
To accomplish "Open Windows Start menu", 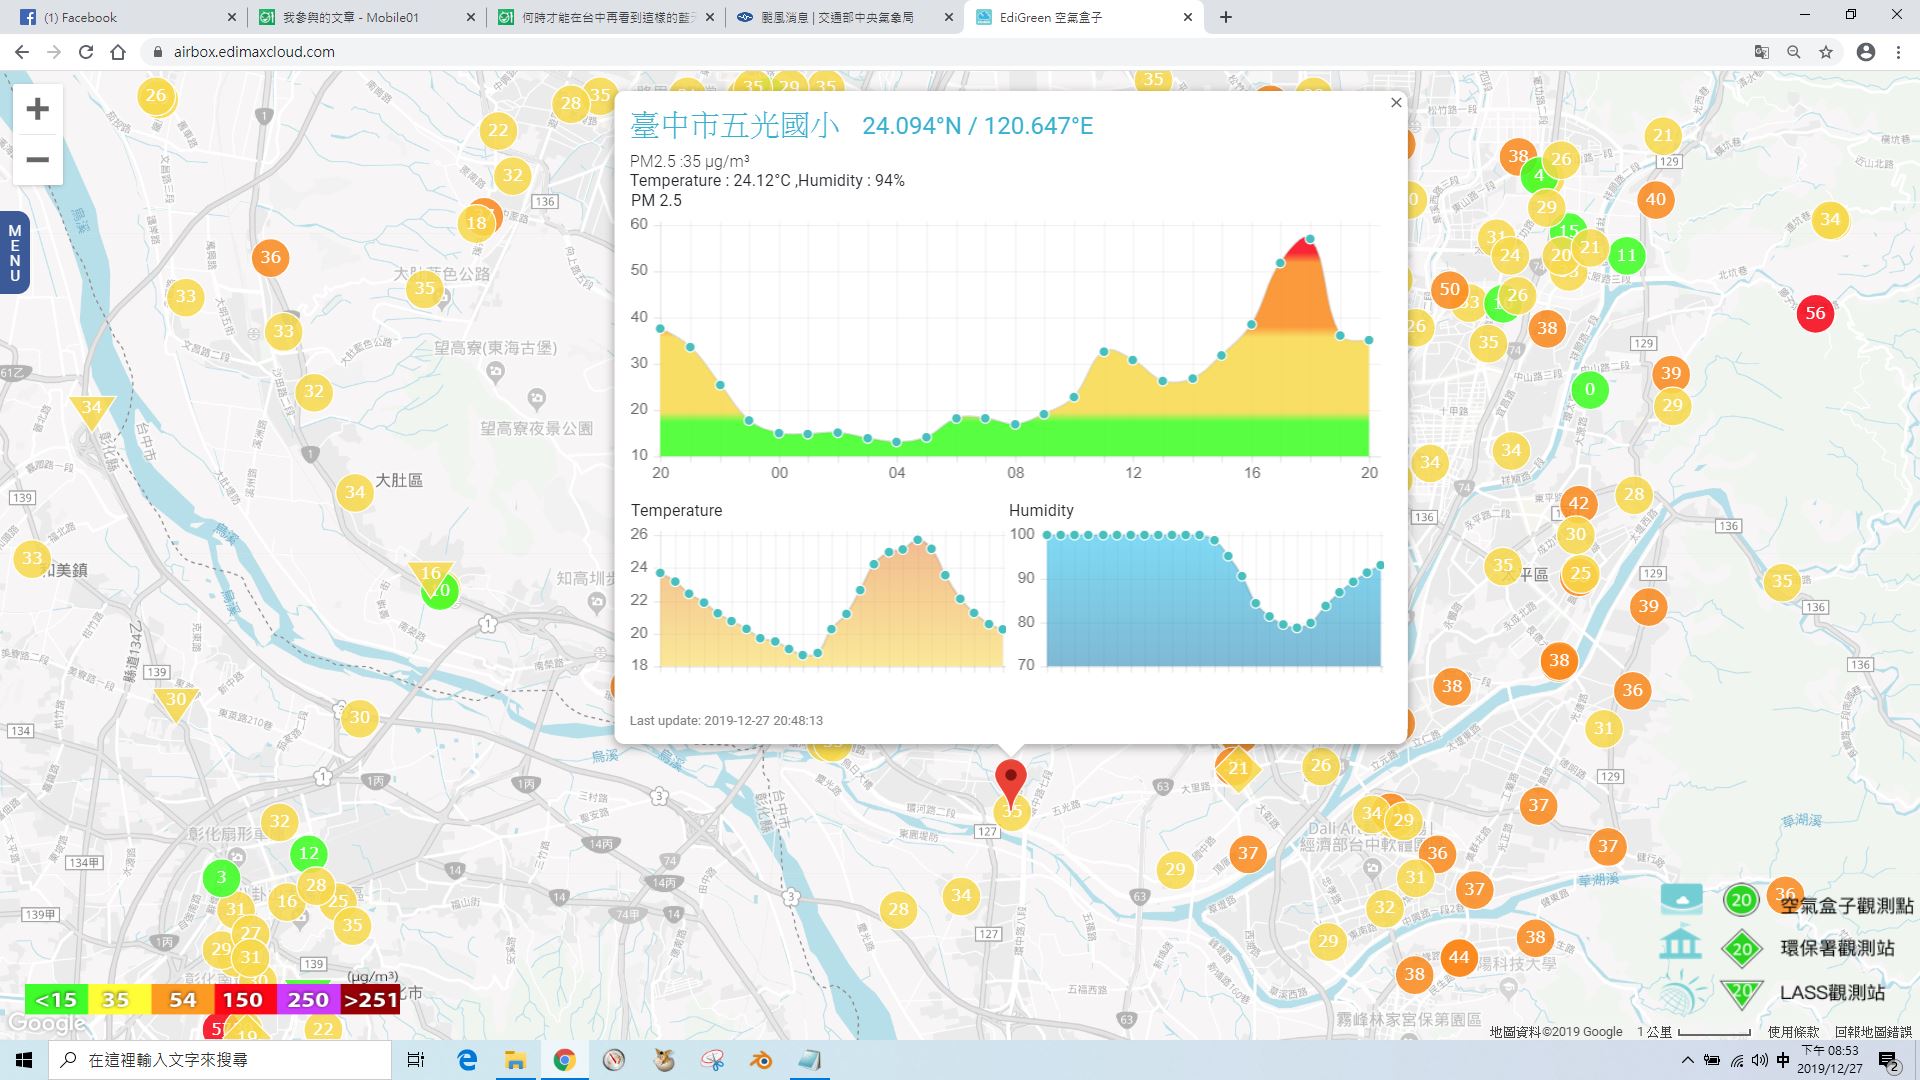I will tap(24, 1060).
